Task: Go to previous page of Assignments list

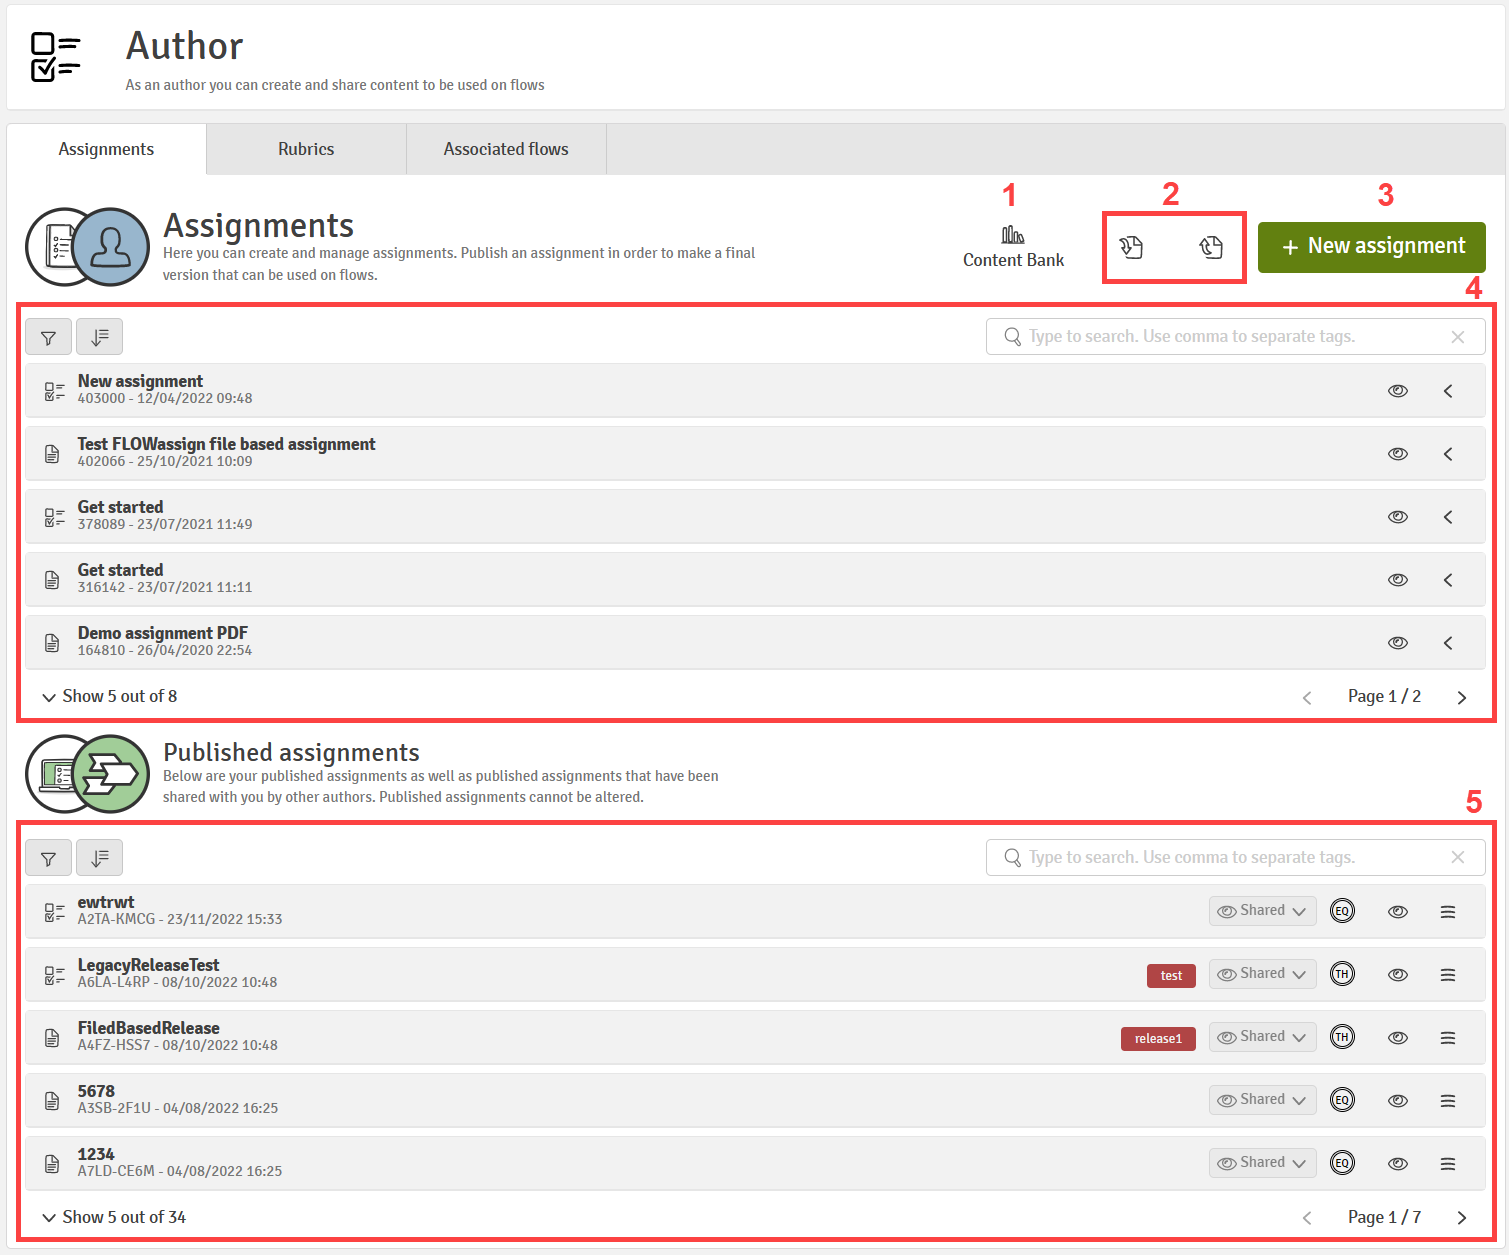Action: pyautogui.click(x=1307, y=698)
